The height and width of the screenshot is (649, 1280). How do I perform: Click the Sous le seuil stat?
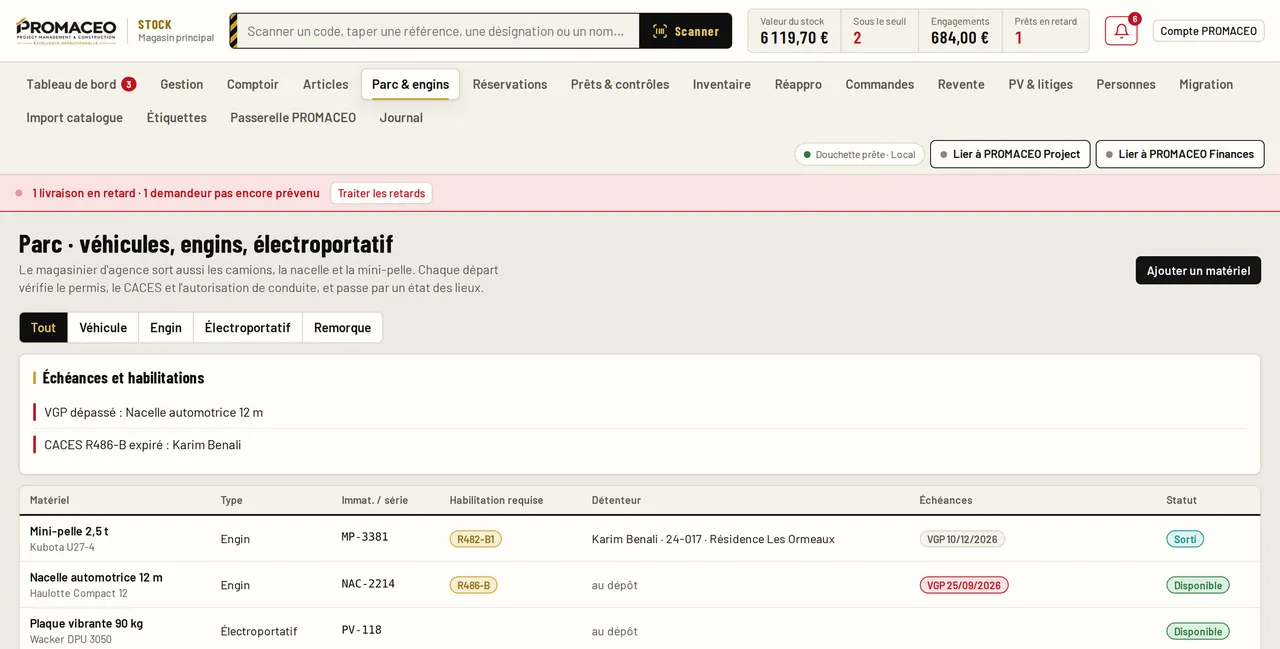879,31
